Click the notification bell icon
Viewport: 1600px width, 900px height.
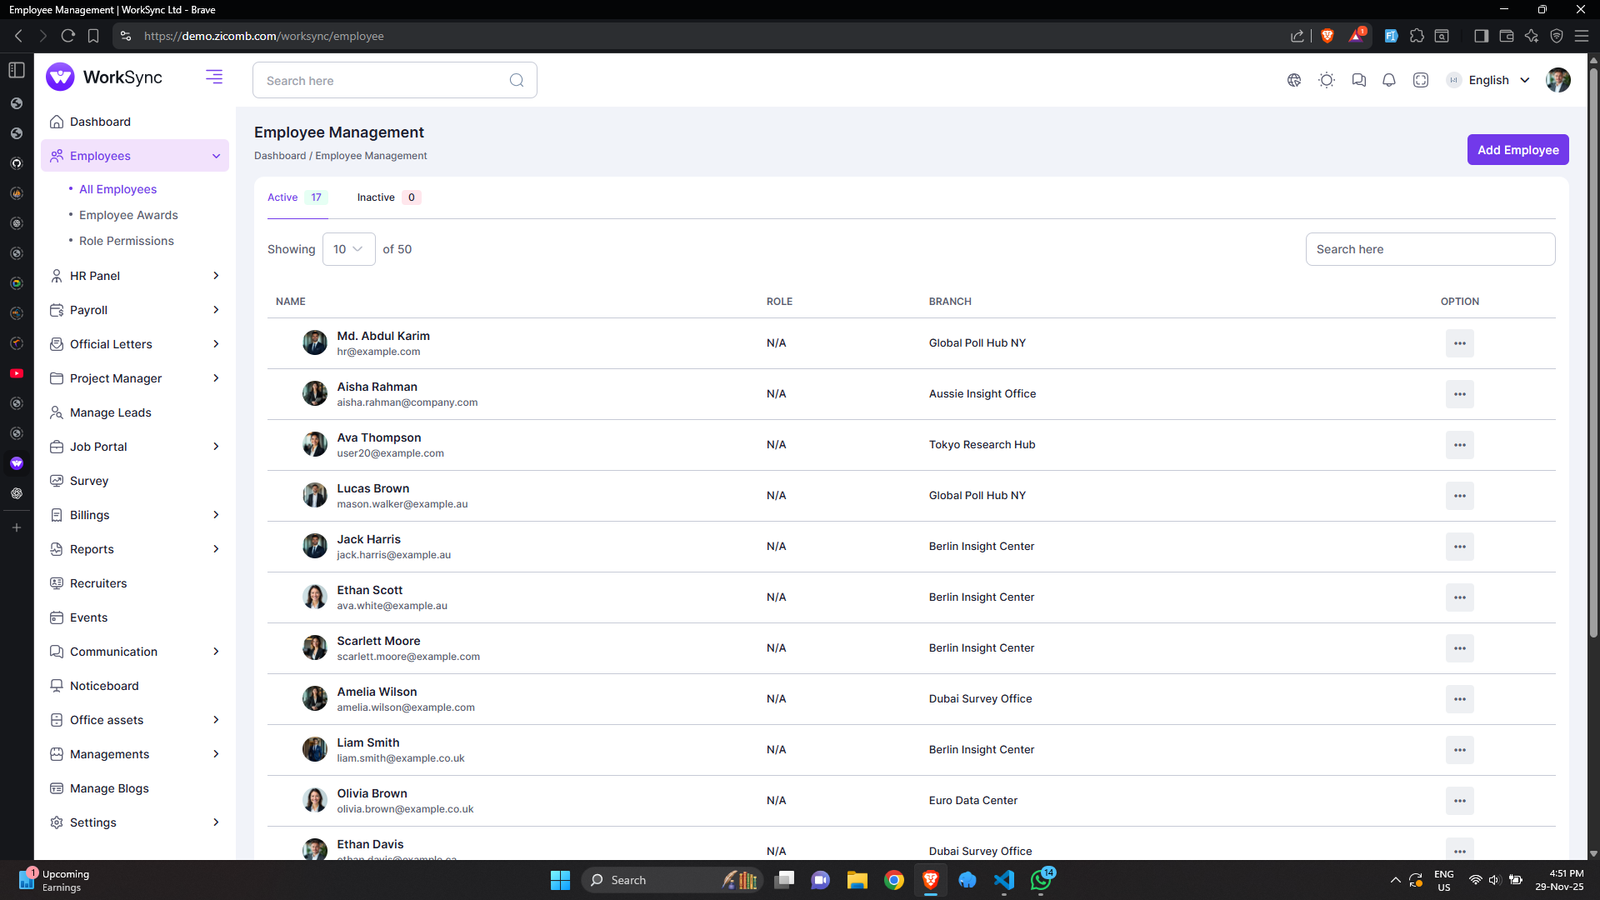(x=1389, y=80)
